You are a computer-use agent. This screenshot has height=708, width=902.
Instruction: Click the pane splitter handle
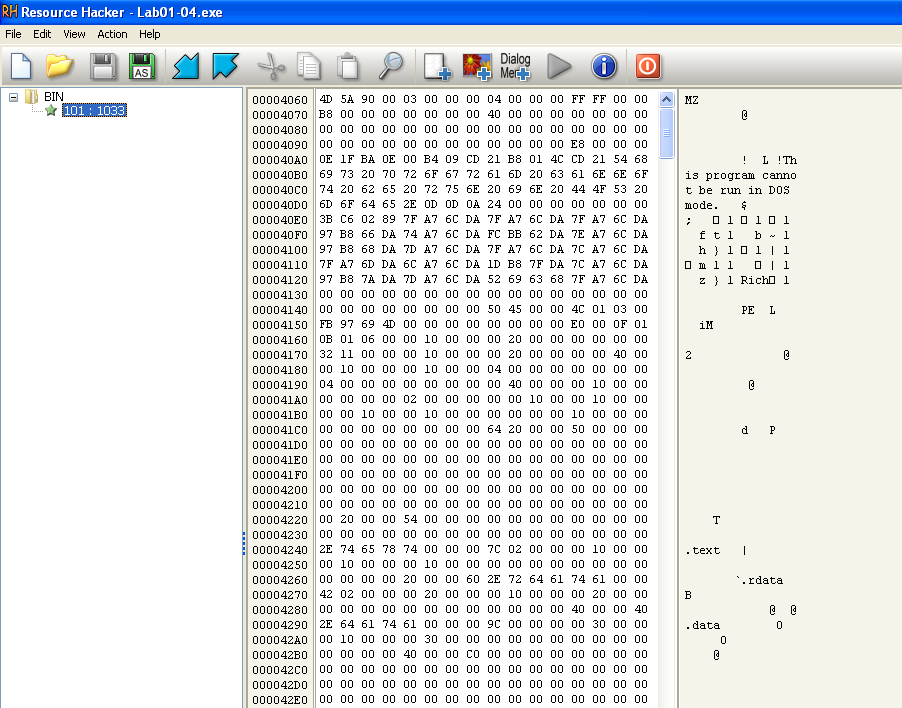coord(244,543)
